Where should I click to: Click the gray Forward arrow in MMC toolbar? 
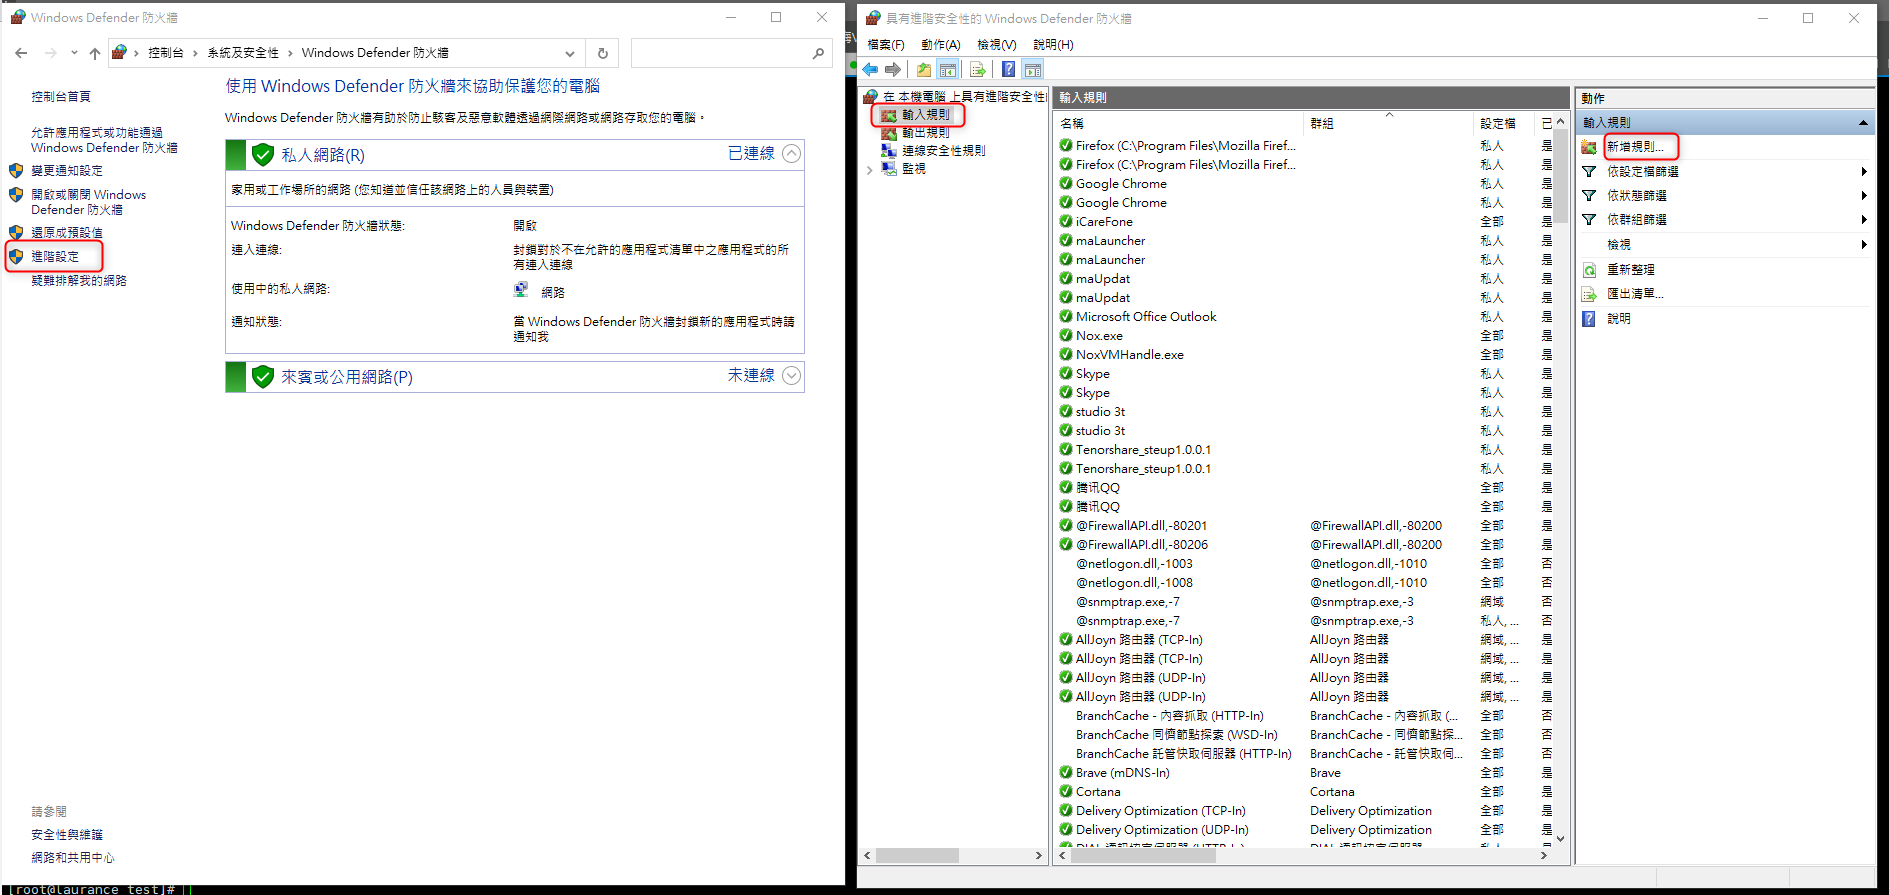893,69
